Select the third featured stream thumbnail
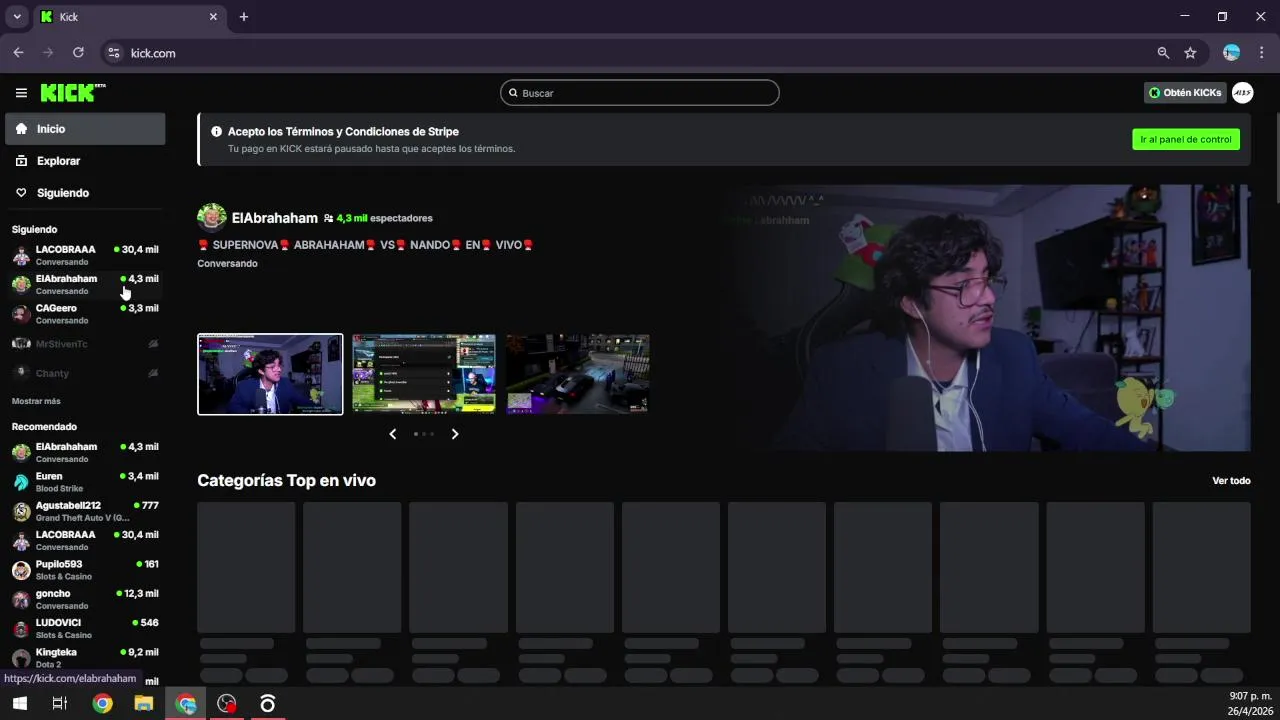Screen dimensions: 1280x720 pyautogui.click(x=578, y=374)
